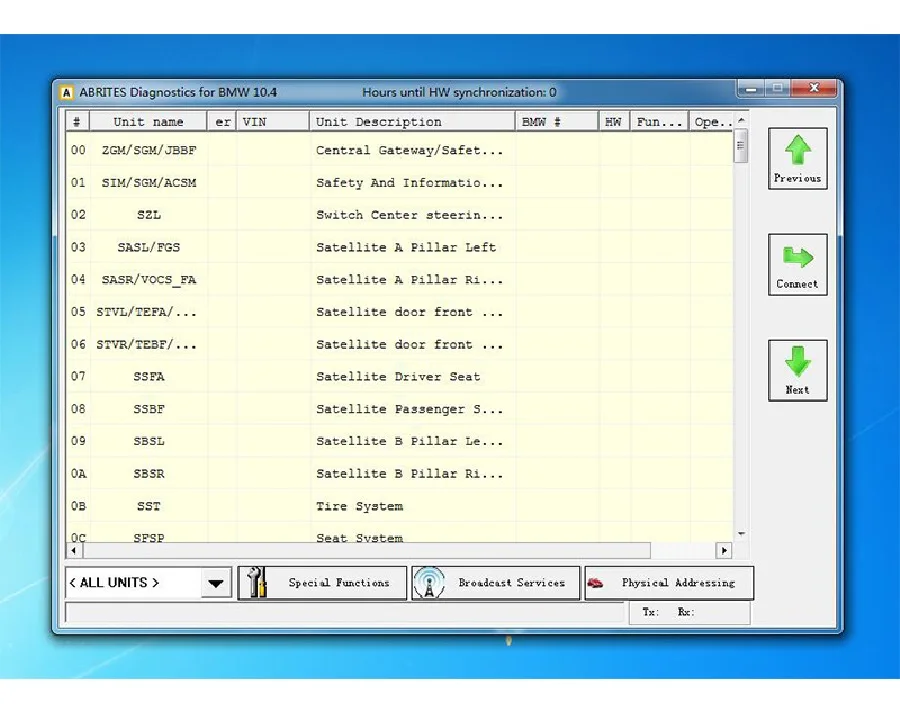Image resolution: width=900 pixels, height=711 pixels.
Task: Click 'Satellite B Pillar Le...' description
Action: (x=409, y=441)
